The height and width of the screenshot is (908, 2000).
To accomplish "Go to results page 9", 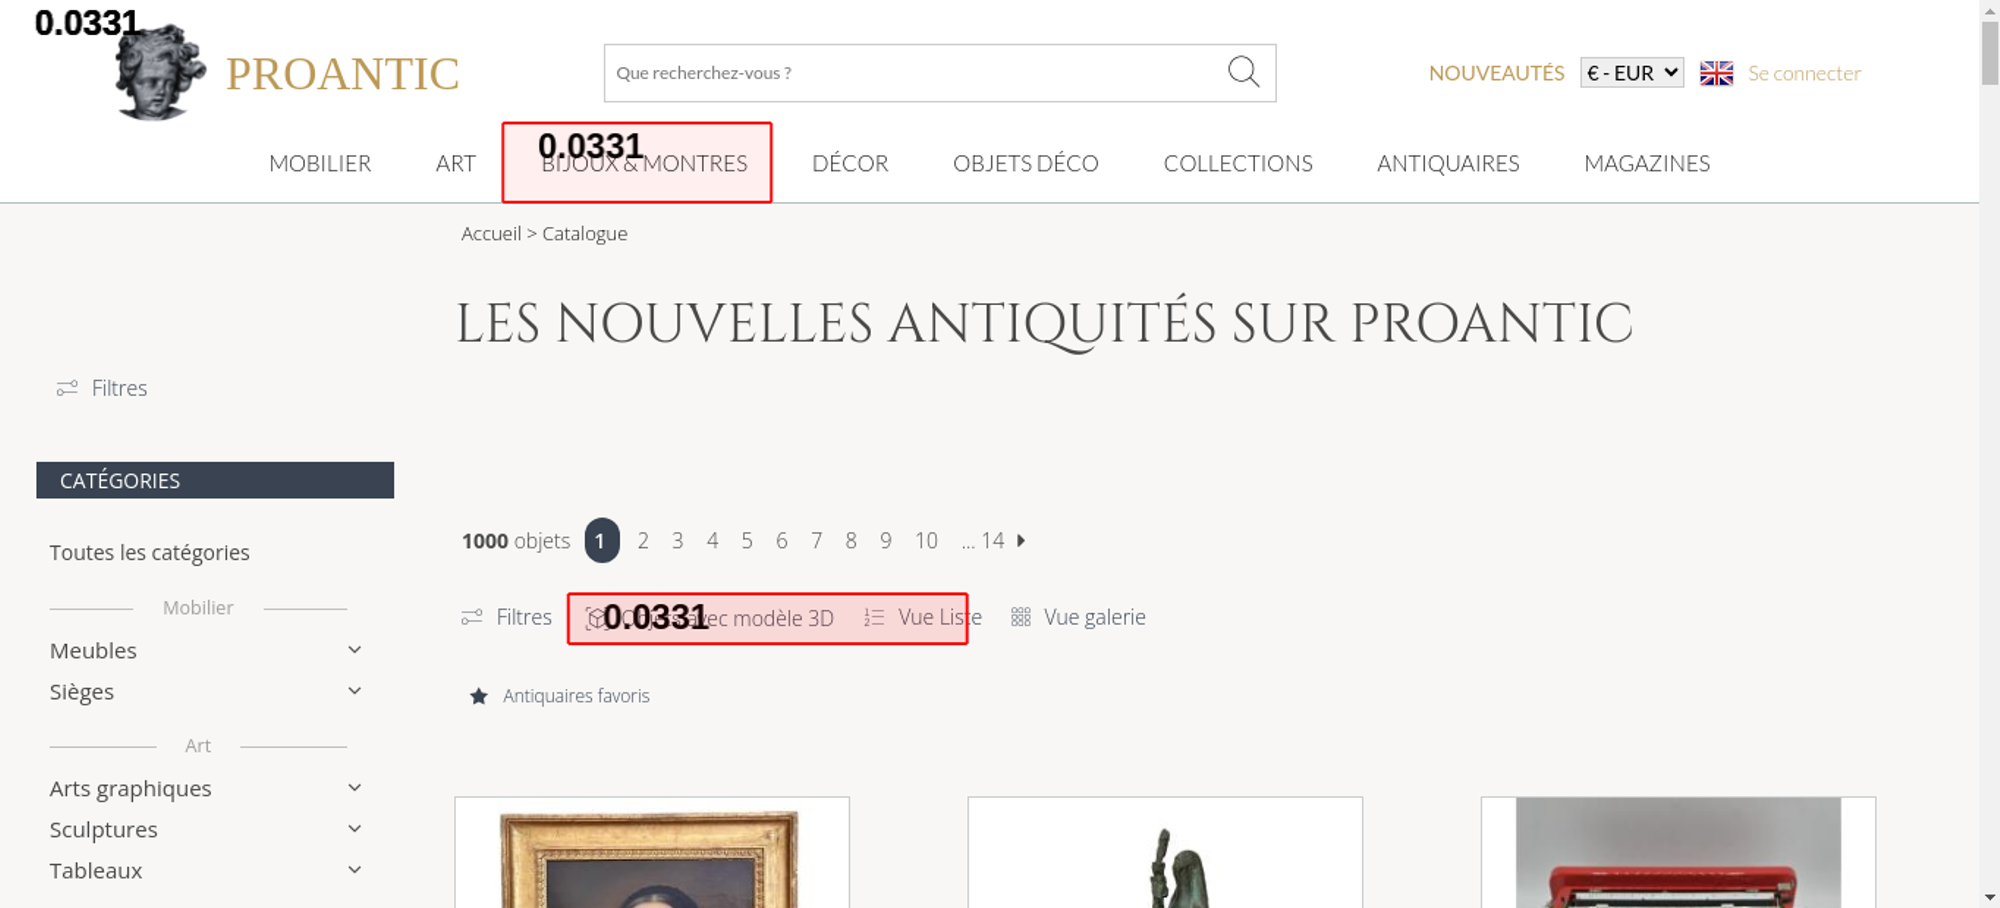I will pos(886,540).
